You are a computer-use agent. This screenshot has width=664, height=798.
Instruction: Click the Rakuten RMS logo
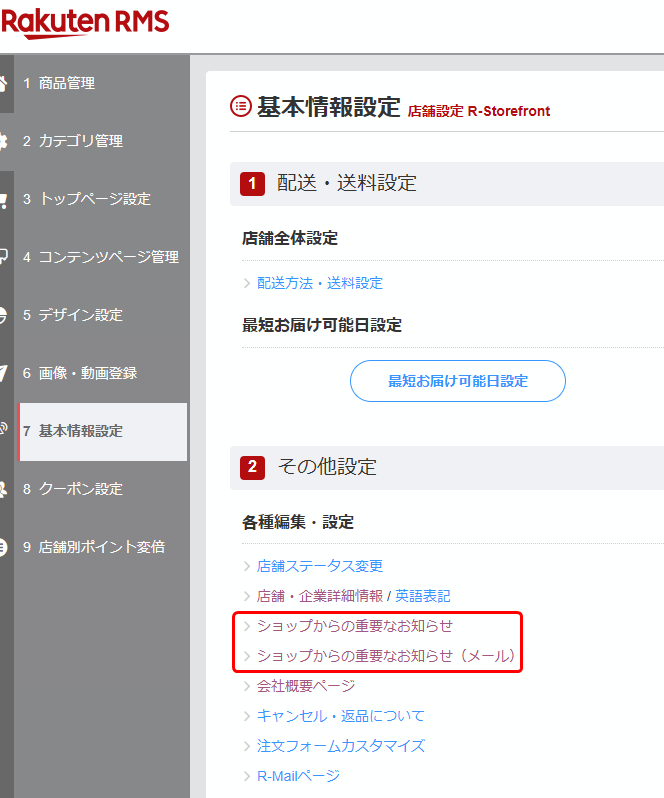click(84, 23)
